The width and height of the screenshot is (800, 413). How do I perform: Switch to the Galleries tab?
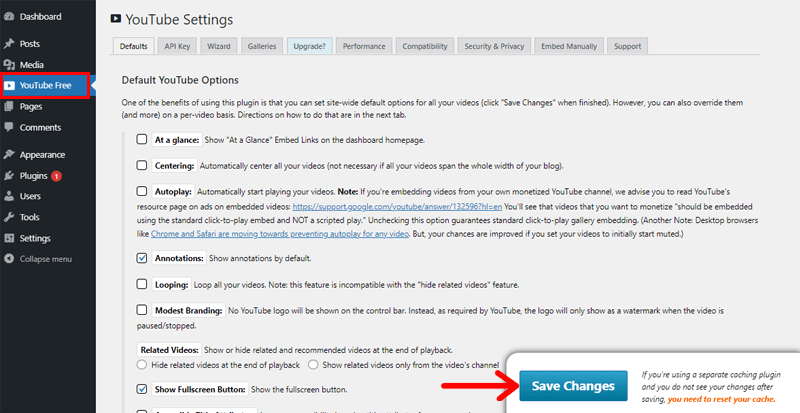click(x=262, y=46)
